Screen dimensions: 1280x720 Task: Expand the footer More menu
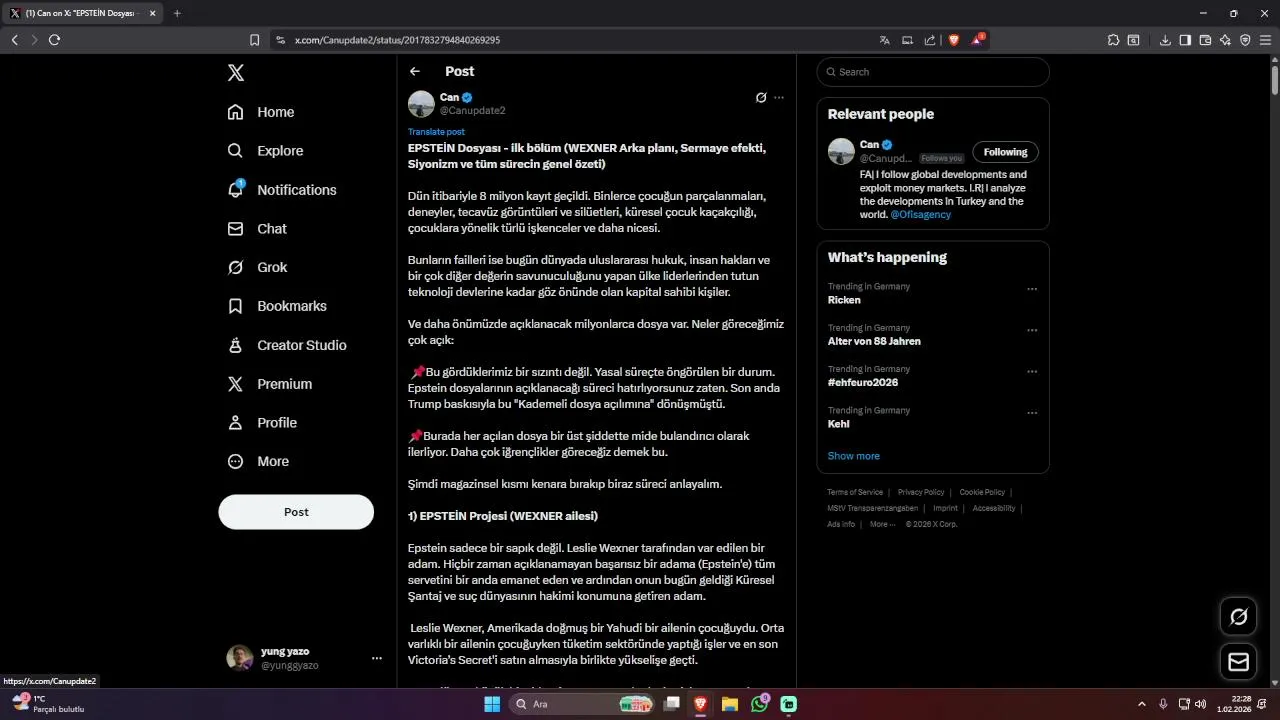(882, 524)
